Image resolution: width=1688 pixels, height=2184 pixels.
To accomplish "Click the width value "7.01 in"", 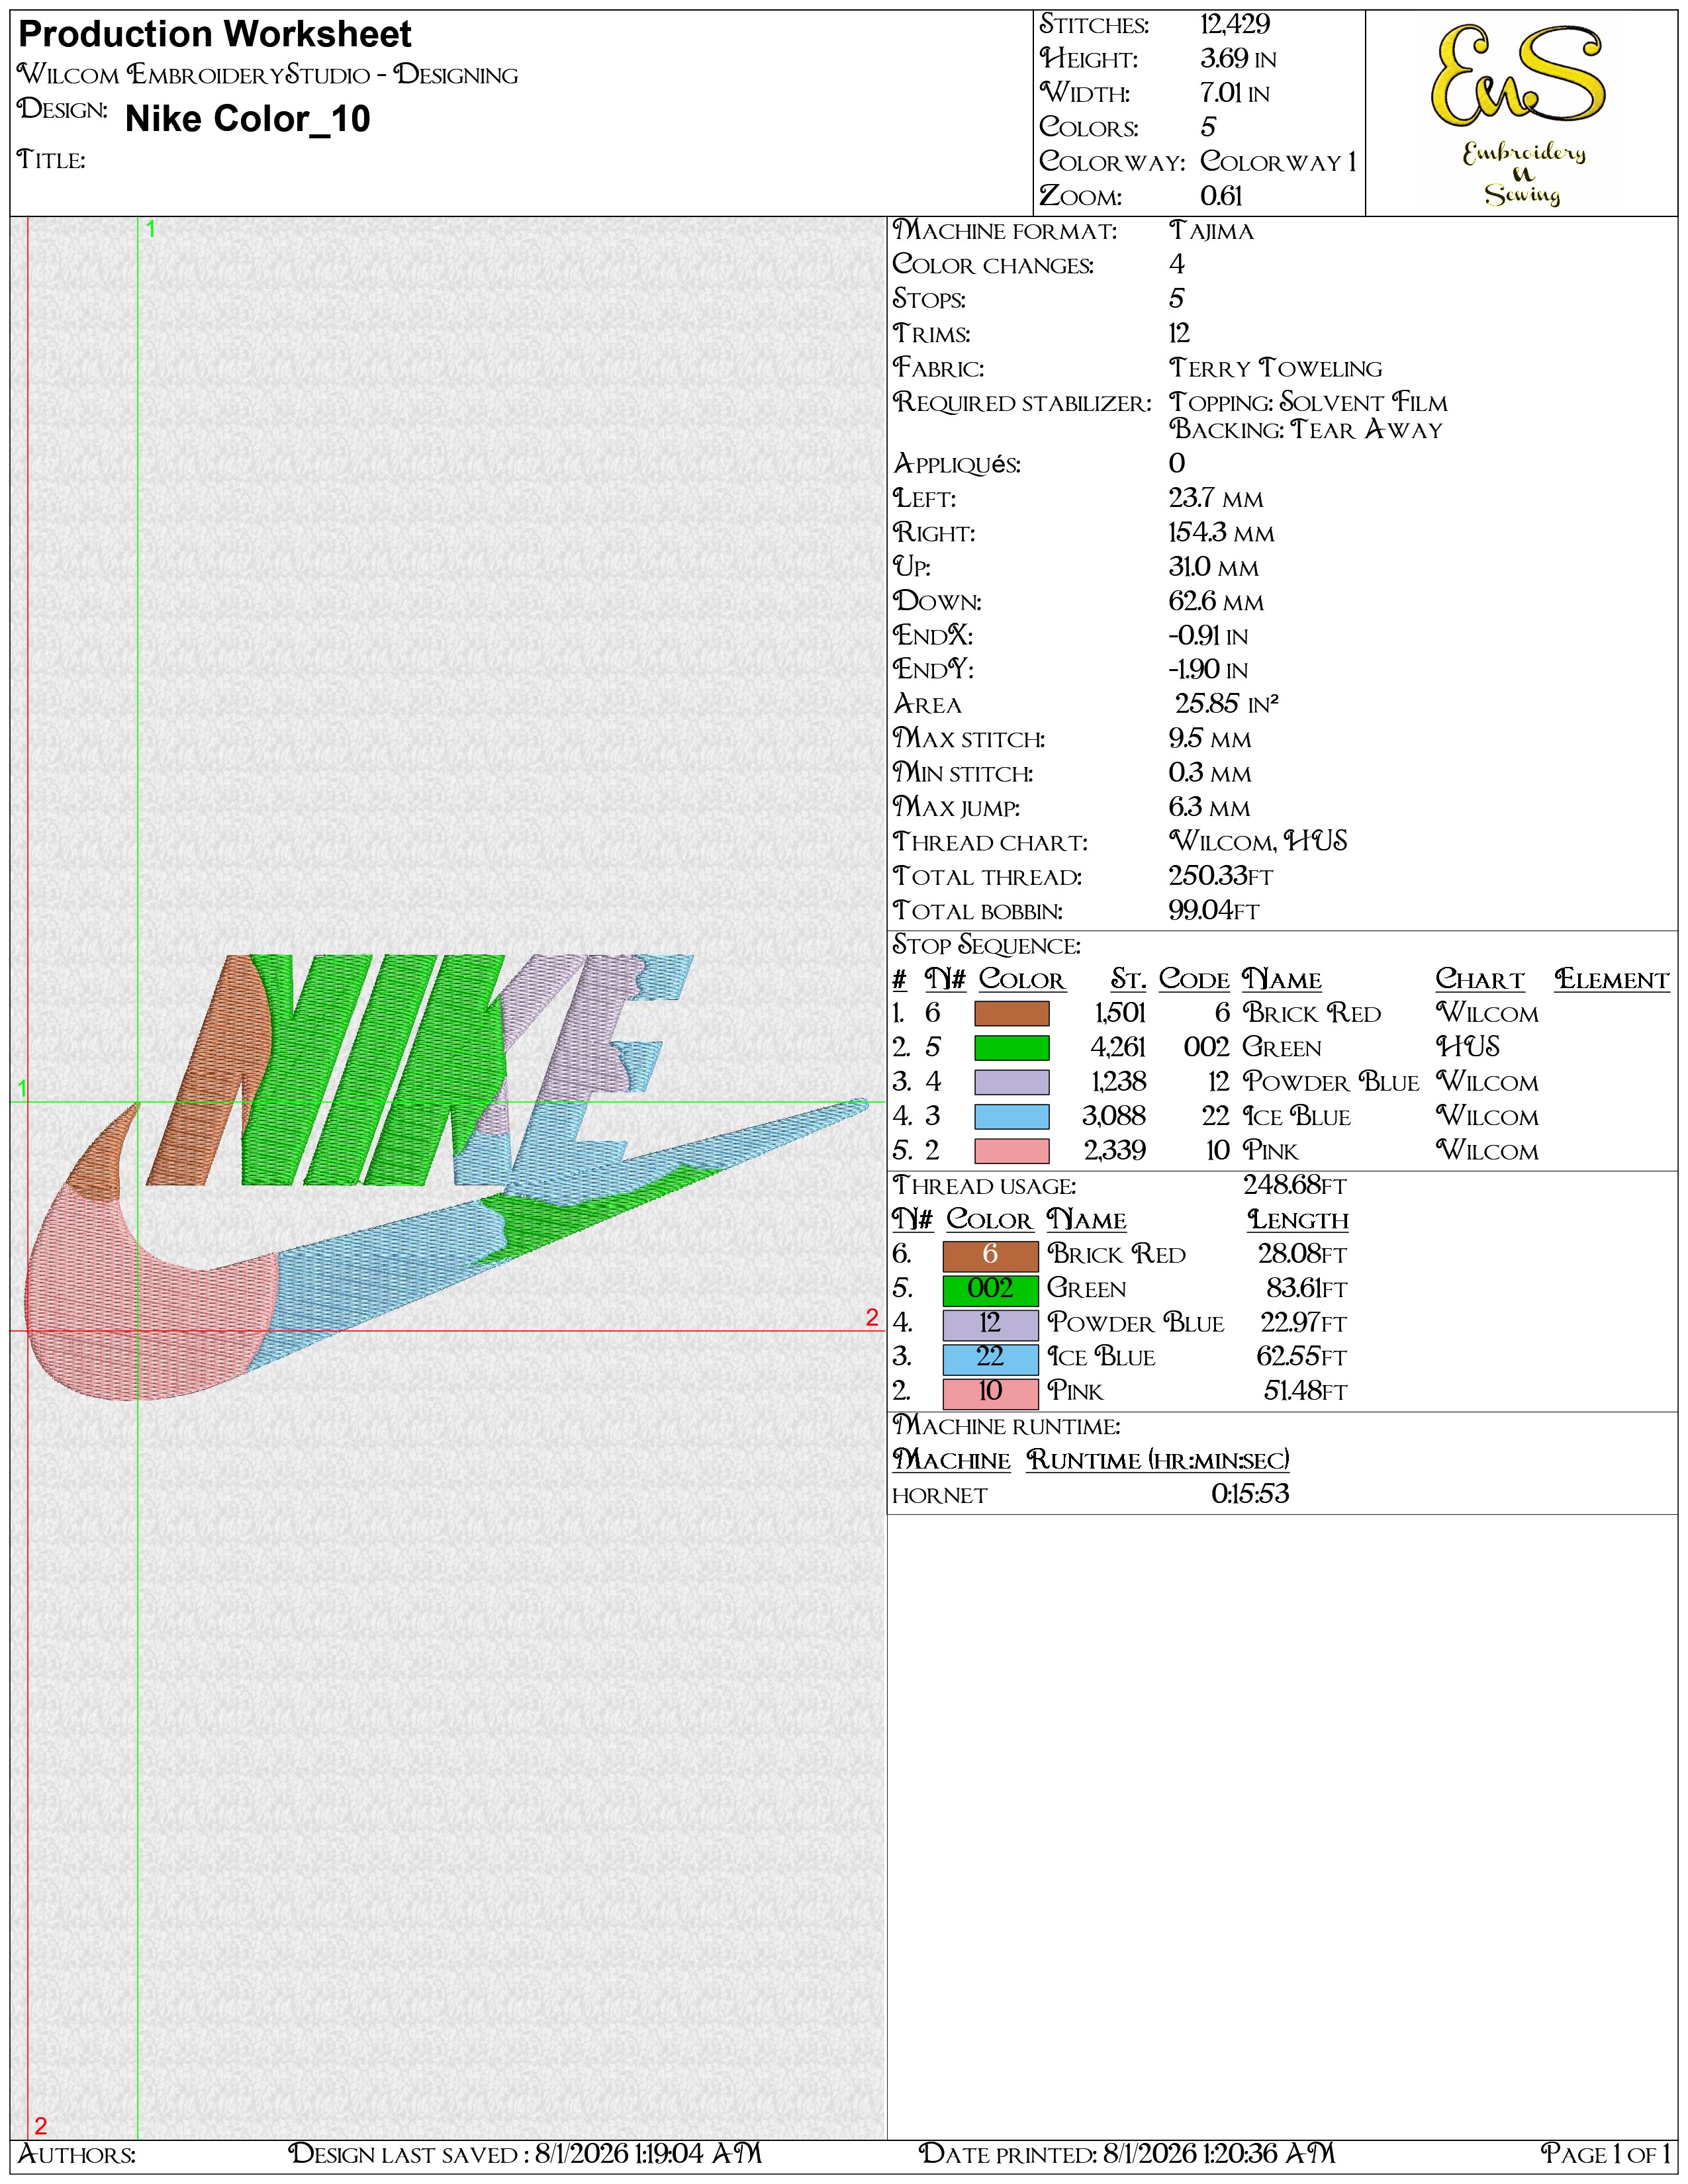I will pyautogui.click(x=1235, y=93).
